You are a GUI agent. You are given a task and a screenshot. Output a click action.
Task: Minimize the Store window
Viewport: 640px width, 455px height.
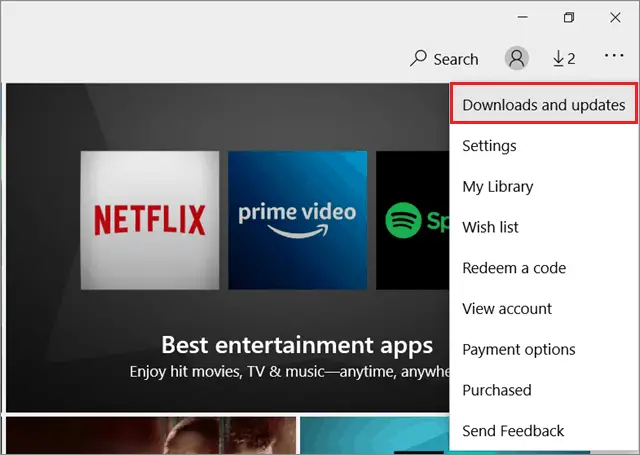tap(522, 17)
